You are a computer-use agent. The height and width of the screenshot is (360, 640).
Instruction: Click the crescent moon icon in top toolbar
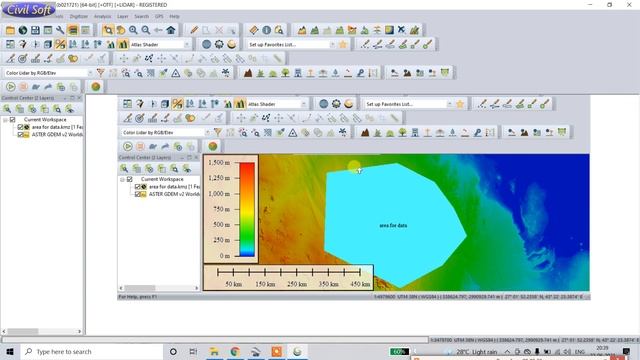click(231, 44)
